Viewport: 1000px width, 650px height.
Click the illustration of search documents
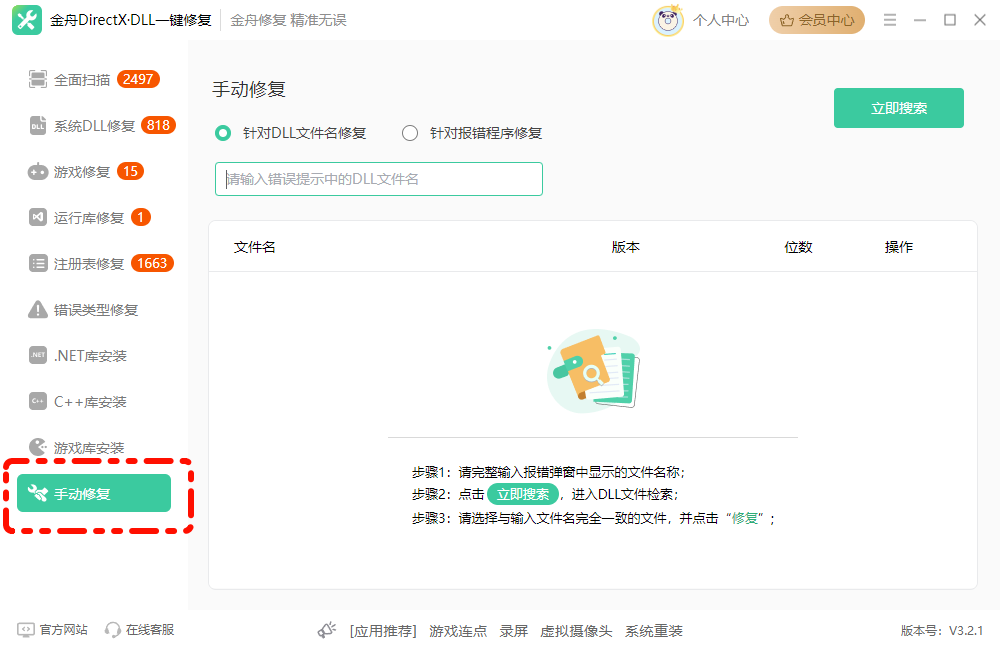coord(593,370)
